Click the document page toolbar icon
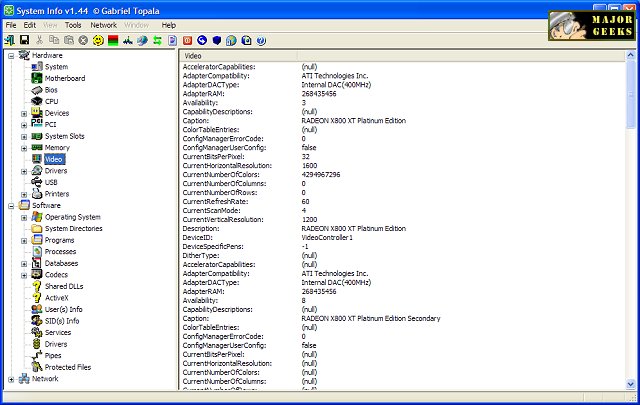This screenshot has width=640, height=405. (x=172, y=40)
